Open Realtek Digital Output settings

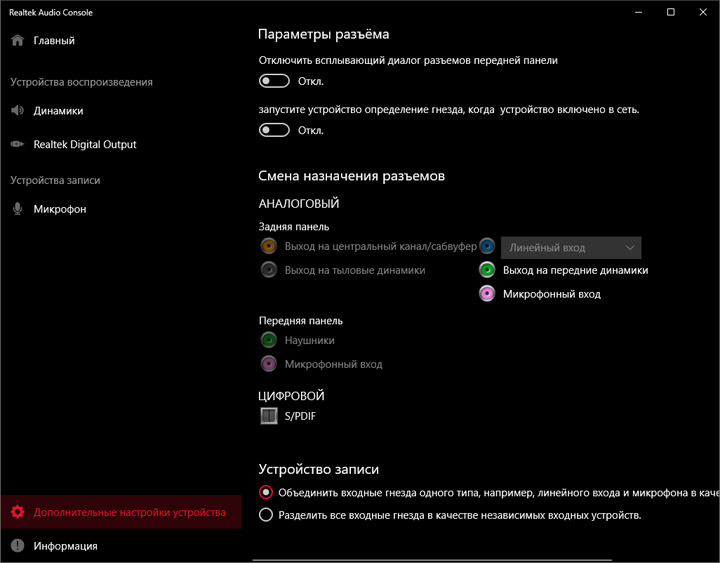click(84, 144)
